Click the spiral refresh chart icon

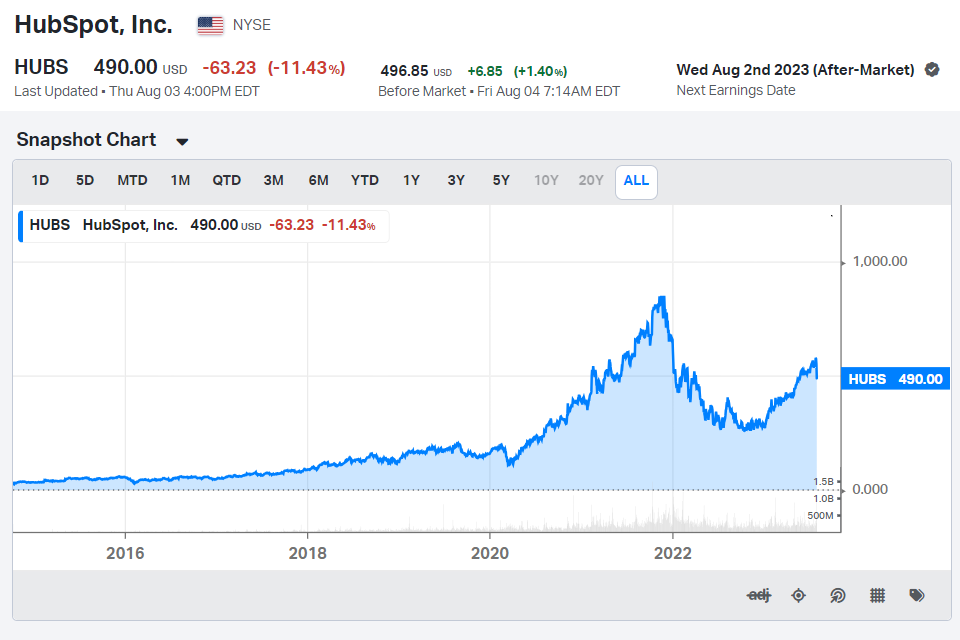[838, 595]
